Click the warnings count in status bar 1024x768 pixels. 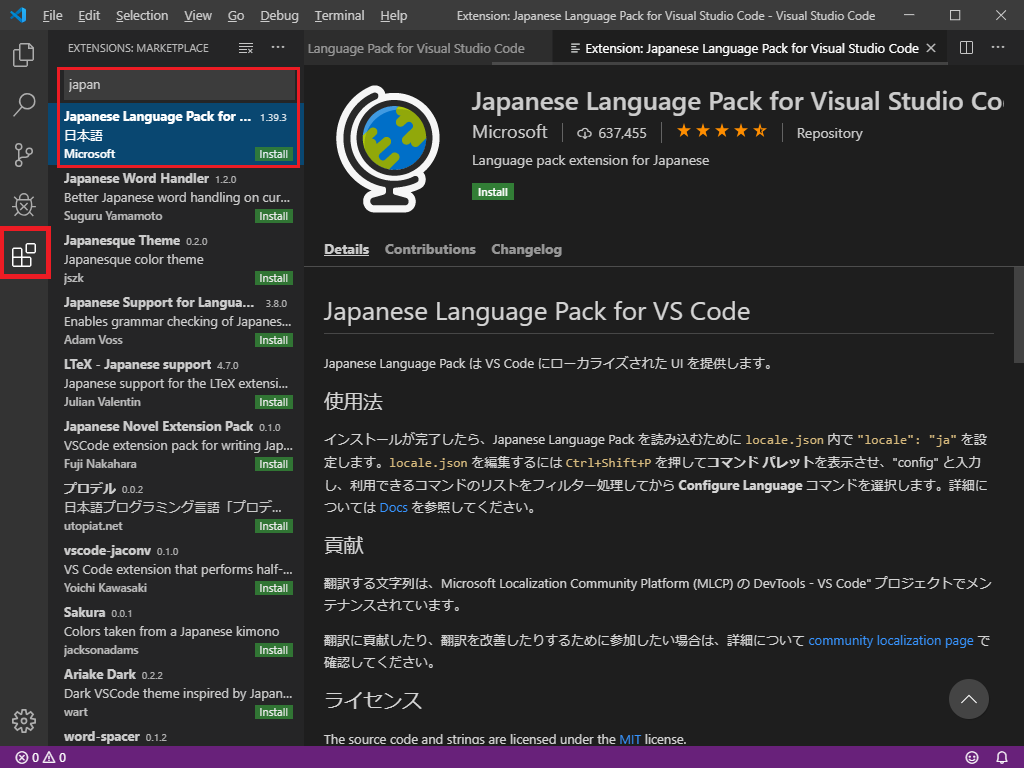55,758
